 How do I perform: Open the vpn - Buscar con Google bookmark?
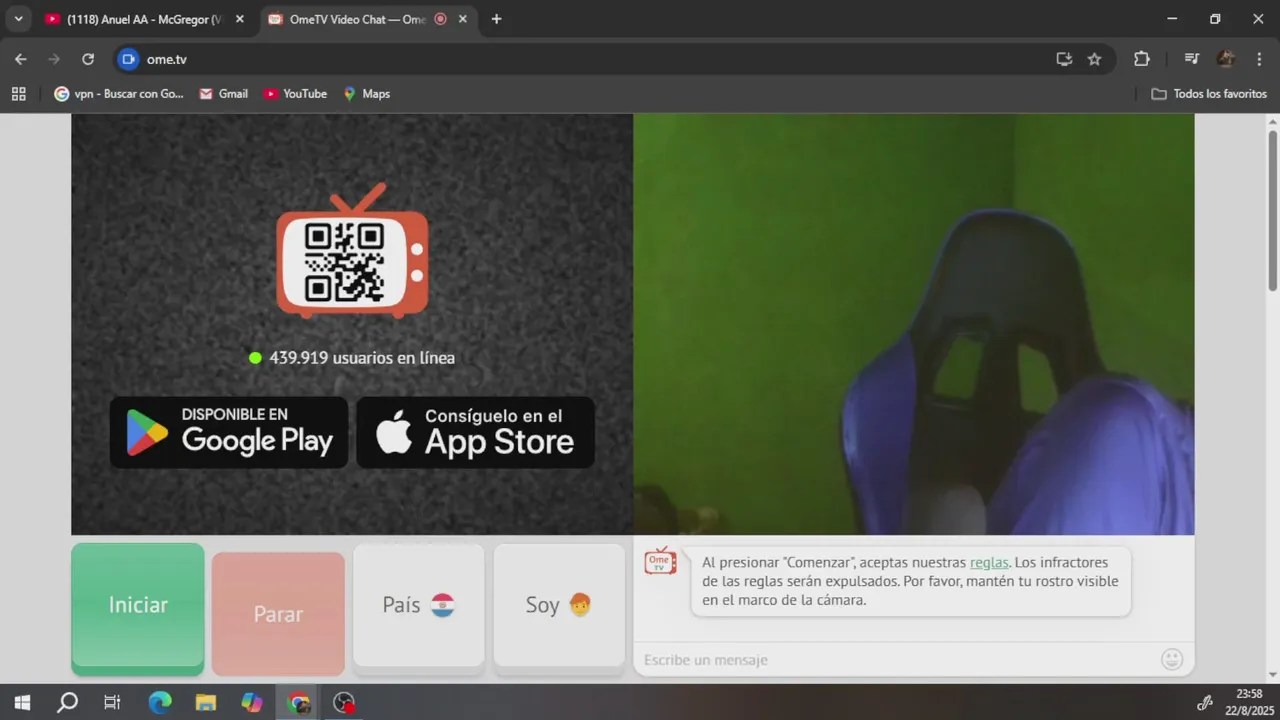[x=119, y=94]
